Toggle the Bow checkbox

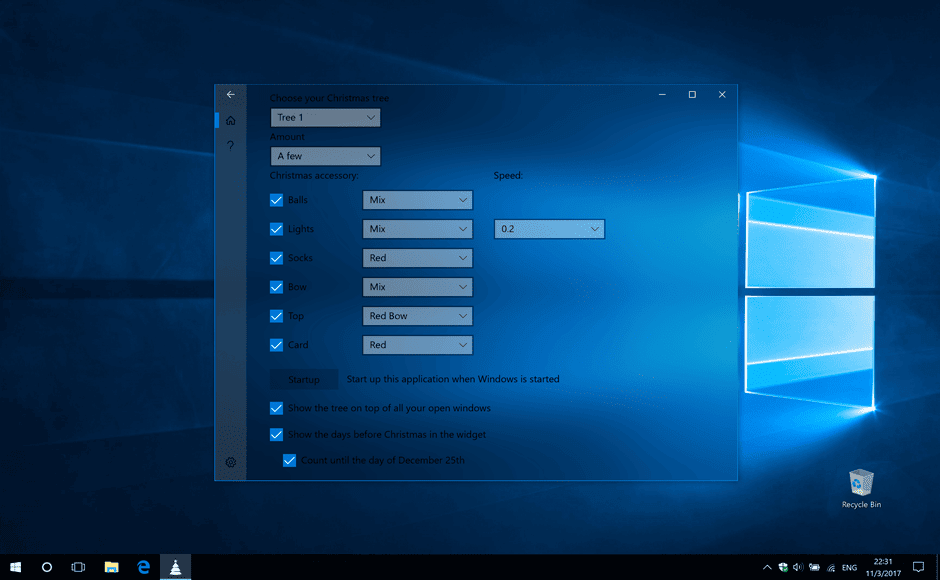pos(276,287)
